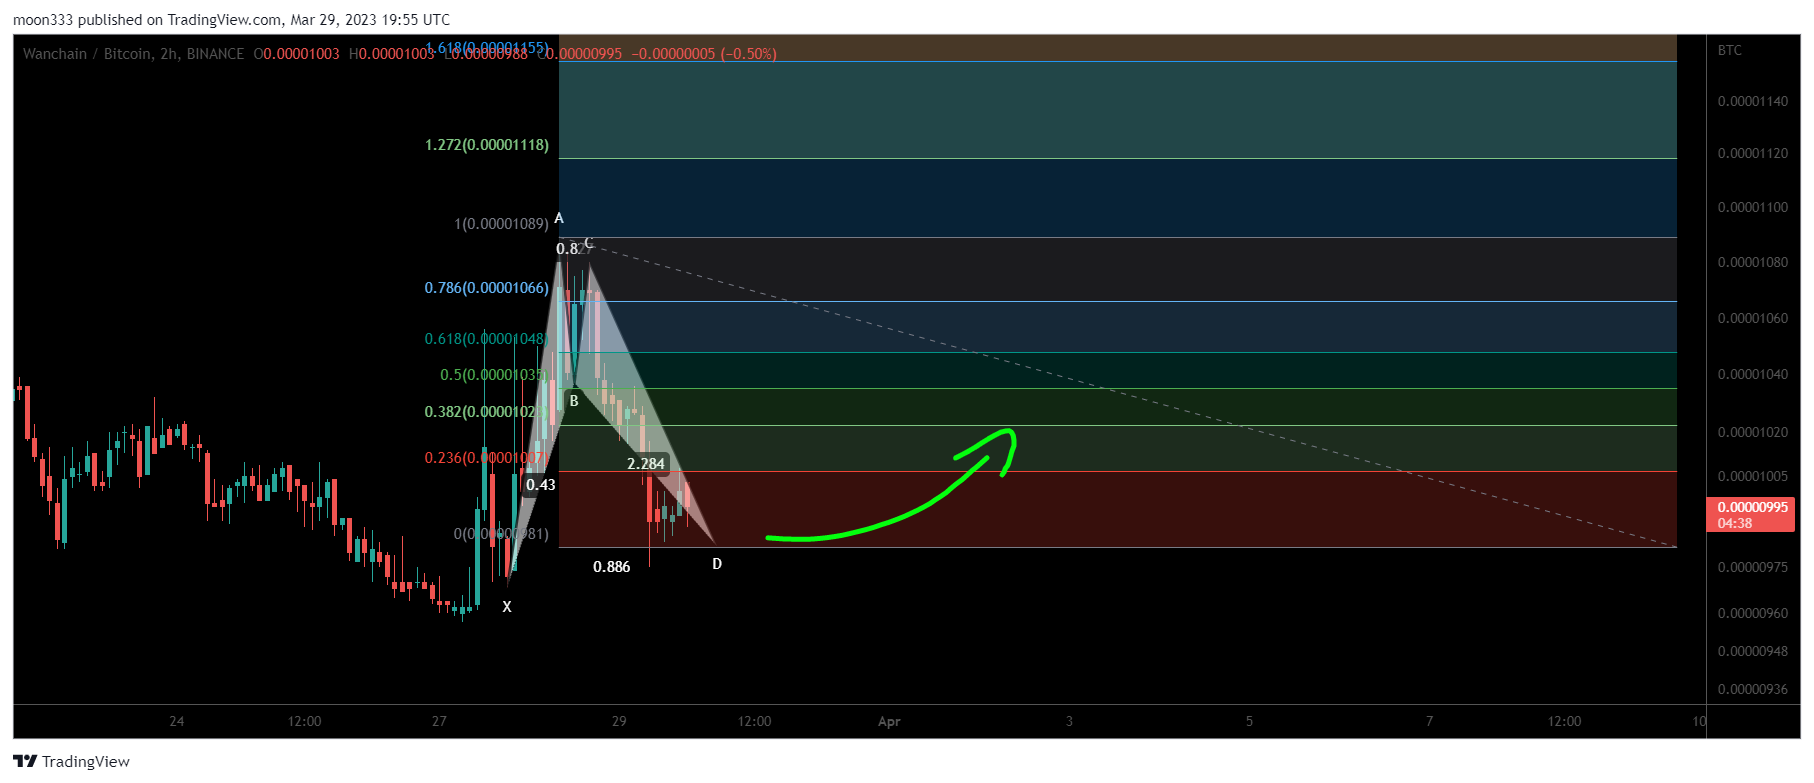
Task: Click the -0.00000005 (-0.50%) change value
Action: (704, 54)
